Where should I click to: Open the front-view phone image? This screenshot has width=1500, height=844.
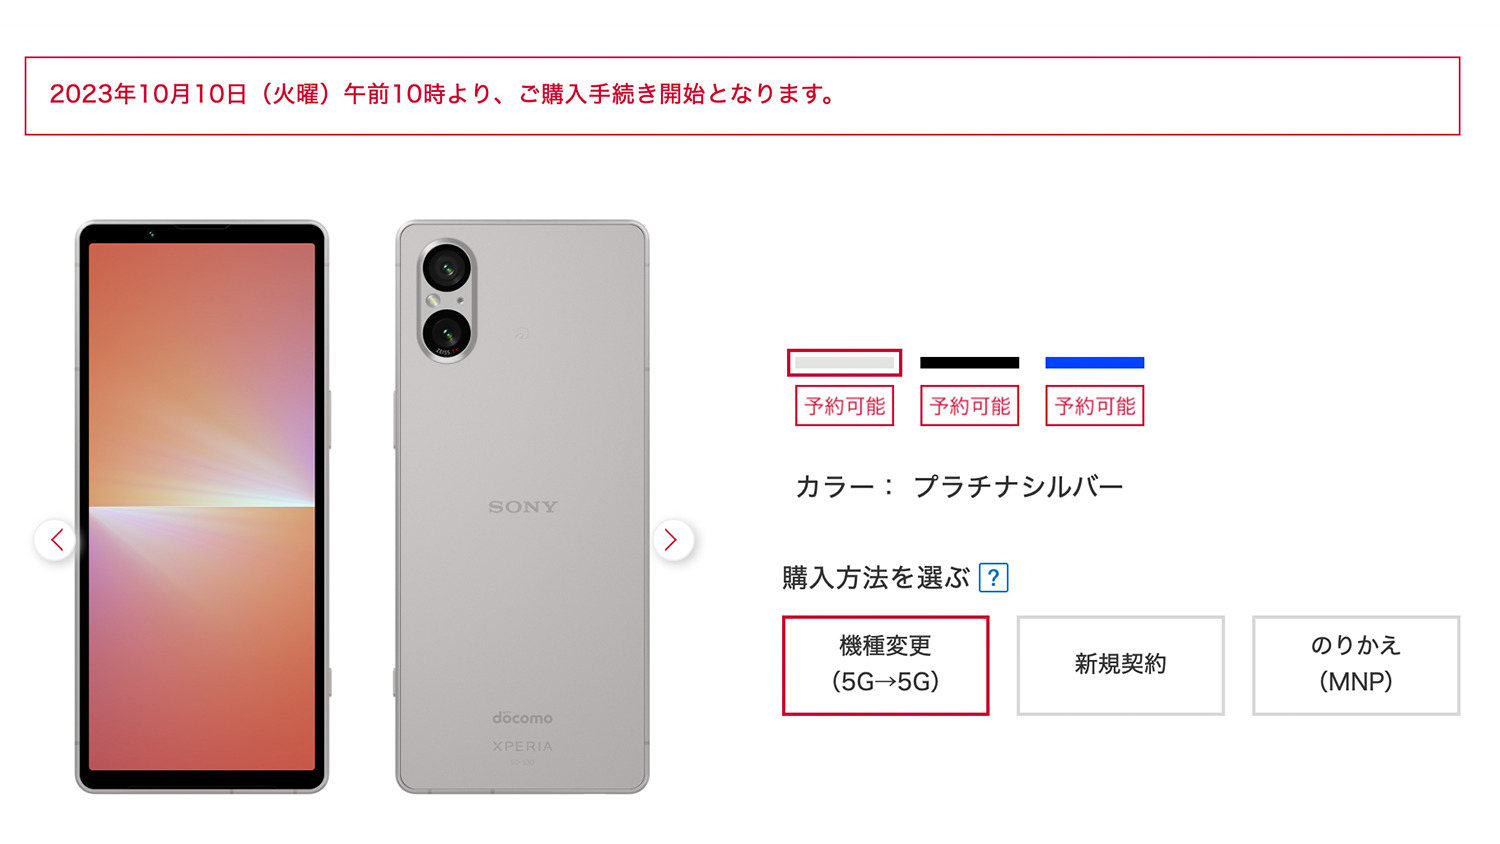[202, 507]
